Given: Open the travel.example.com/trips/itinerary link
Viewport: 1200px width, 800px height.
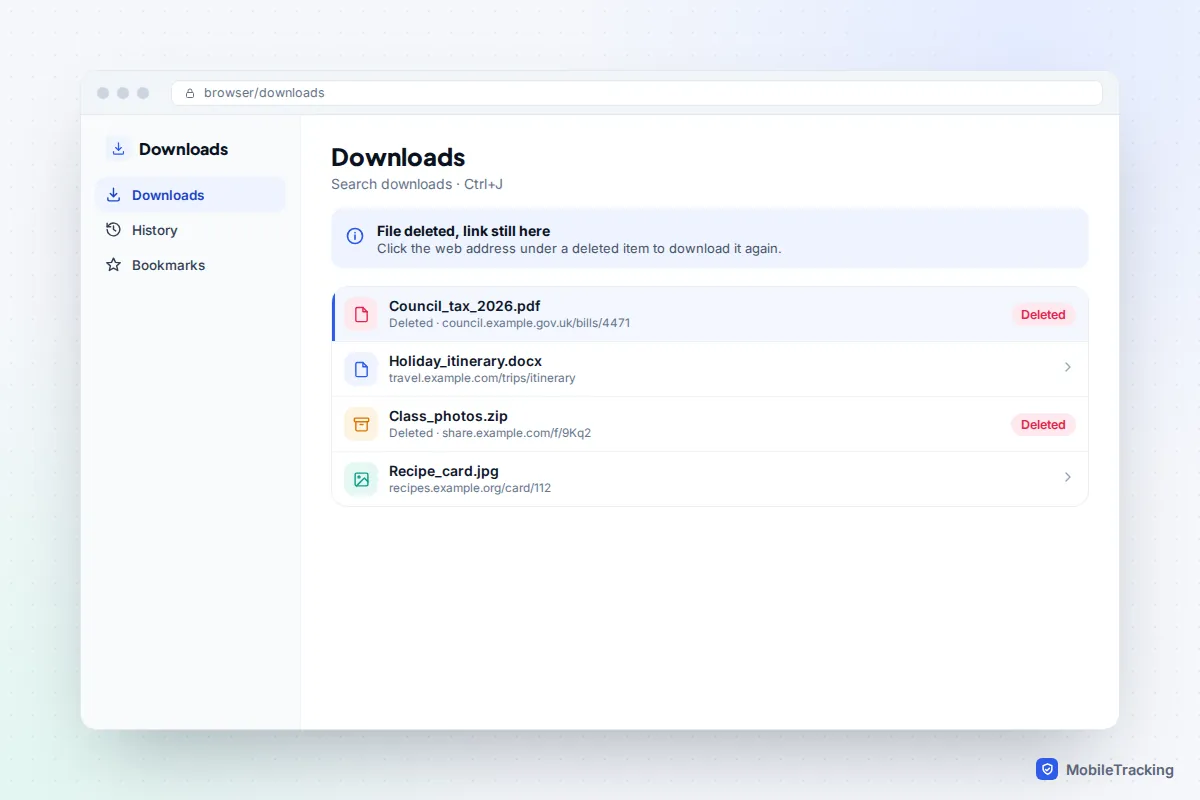Looking at the screenshot, I should (x=482, y=378).
